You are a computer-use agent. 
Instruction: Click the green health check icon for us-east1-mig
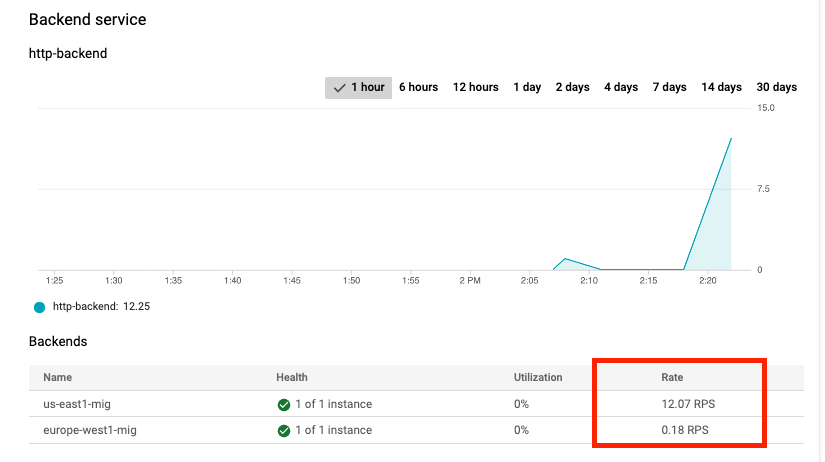pyautogui.click(x=285, y=405)
